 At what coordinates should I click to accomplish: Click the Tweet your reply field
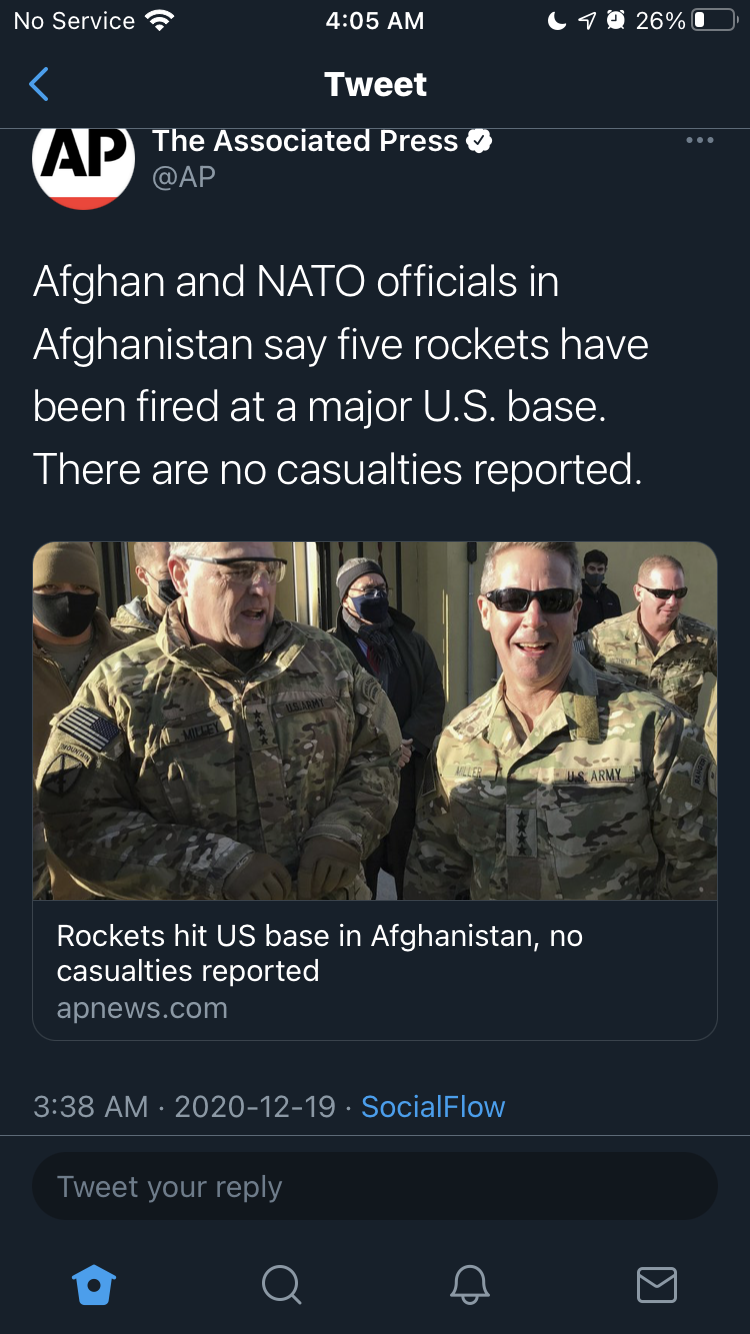coord(375,1186)
